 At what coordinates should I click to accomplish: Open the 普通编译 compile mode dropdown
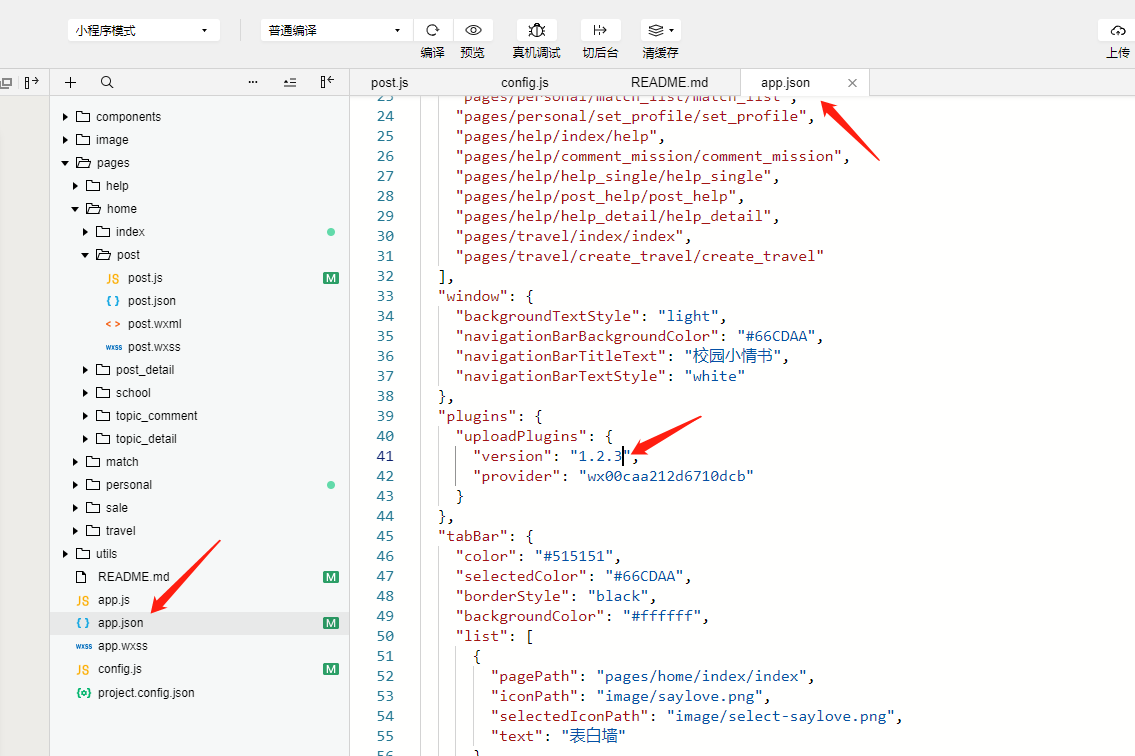point(336,30)
